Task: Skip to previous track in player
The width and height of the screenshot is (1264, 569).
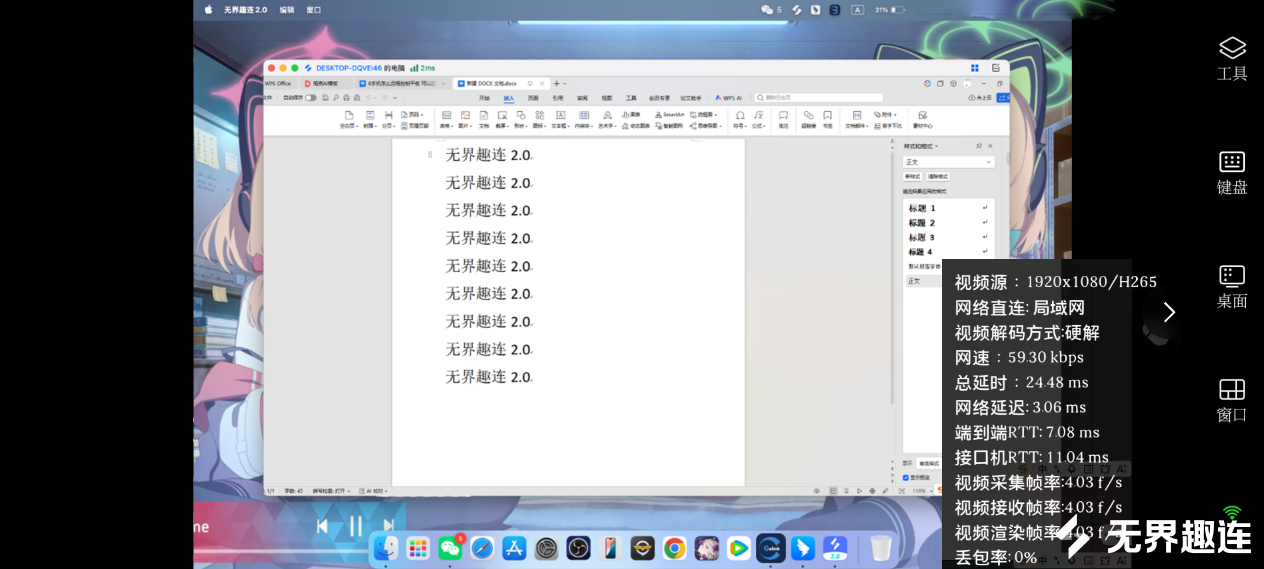Action: (x=322, y=526)
